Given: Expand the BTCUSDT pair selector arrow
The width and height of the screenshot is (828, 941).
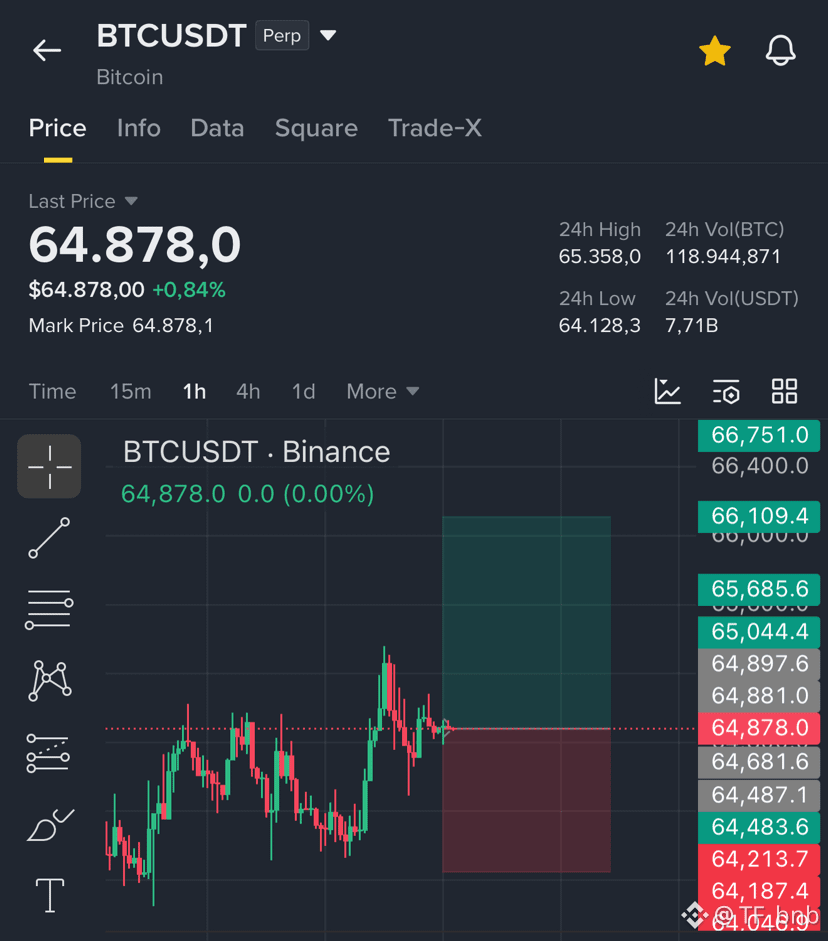Looking at the screenshot, I should [x=328, y=35].
